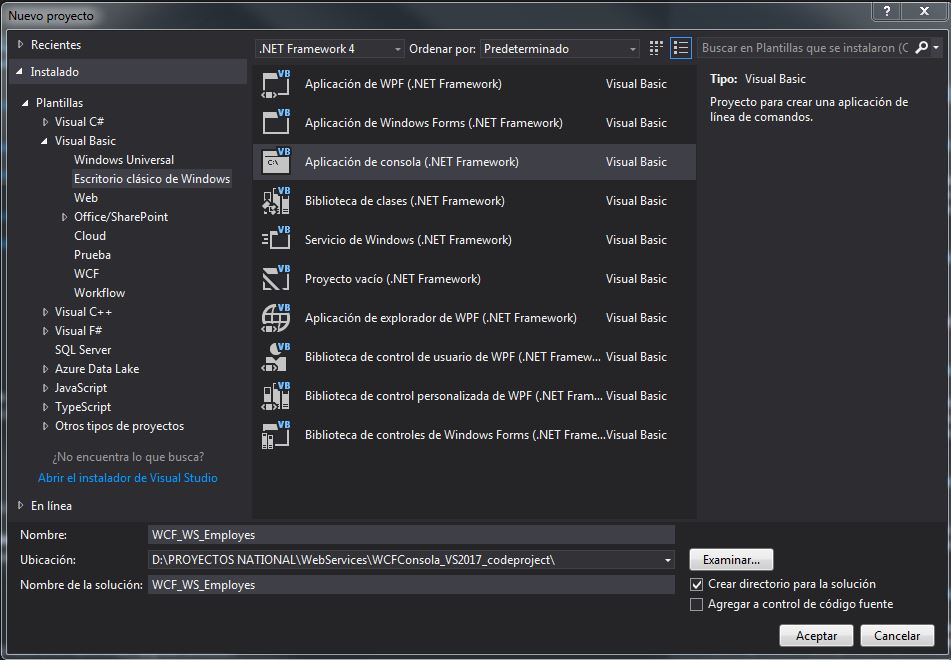The height and width of the screenshot is (660, 951).
Task: Collapse the Plantillas tree node
Action: [x=25, y=103]
